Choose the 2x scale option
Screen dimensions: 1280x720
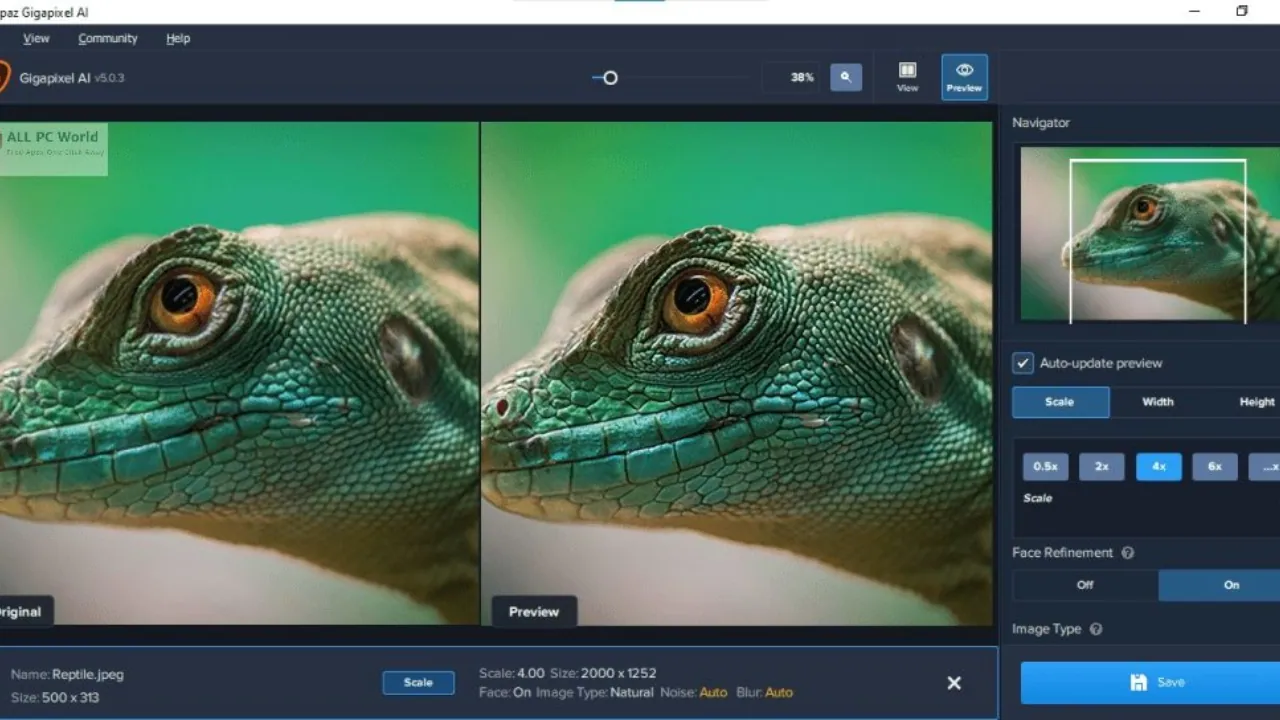click(x=1102, y=466)
